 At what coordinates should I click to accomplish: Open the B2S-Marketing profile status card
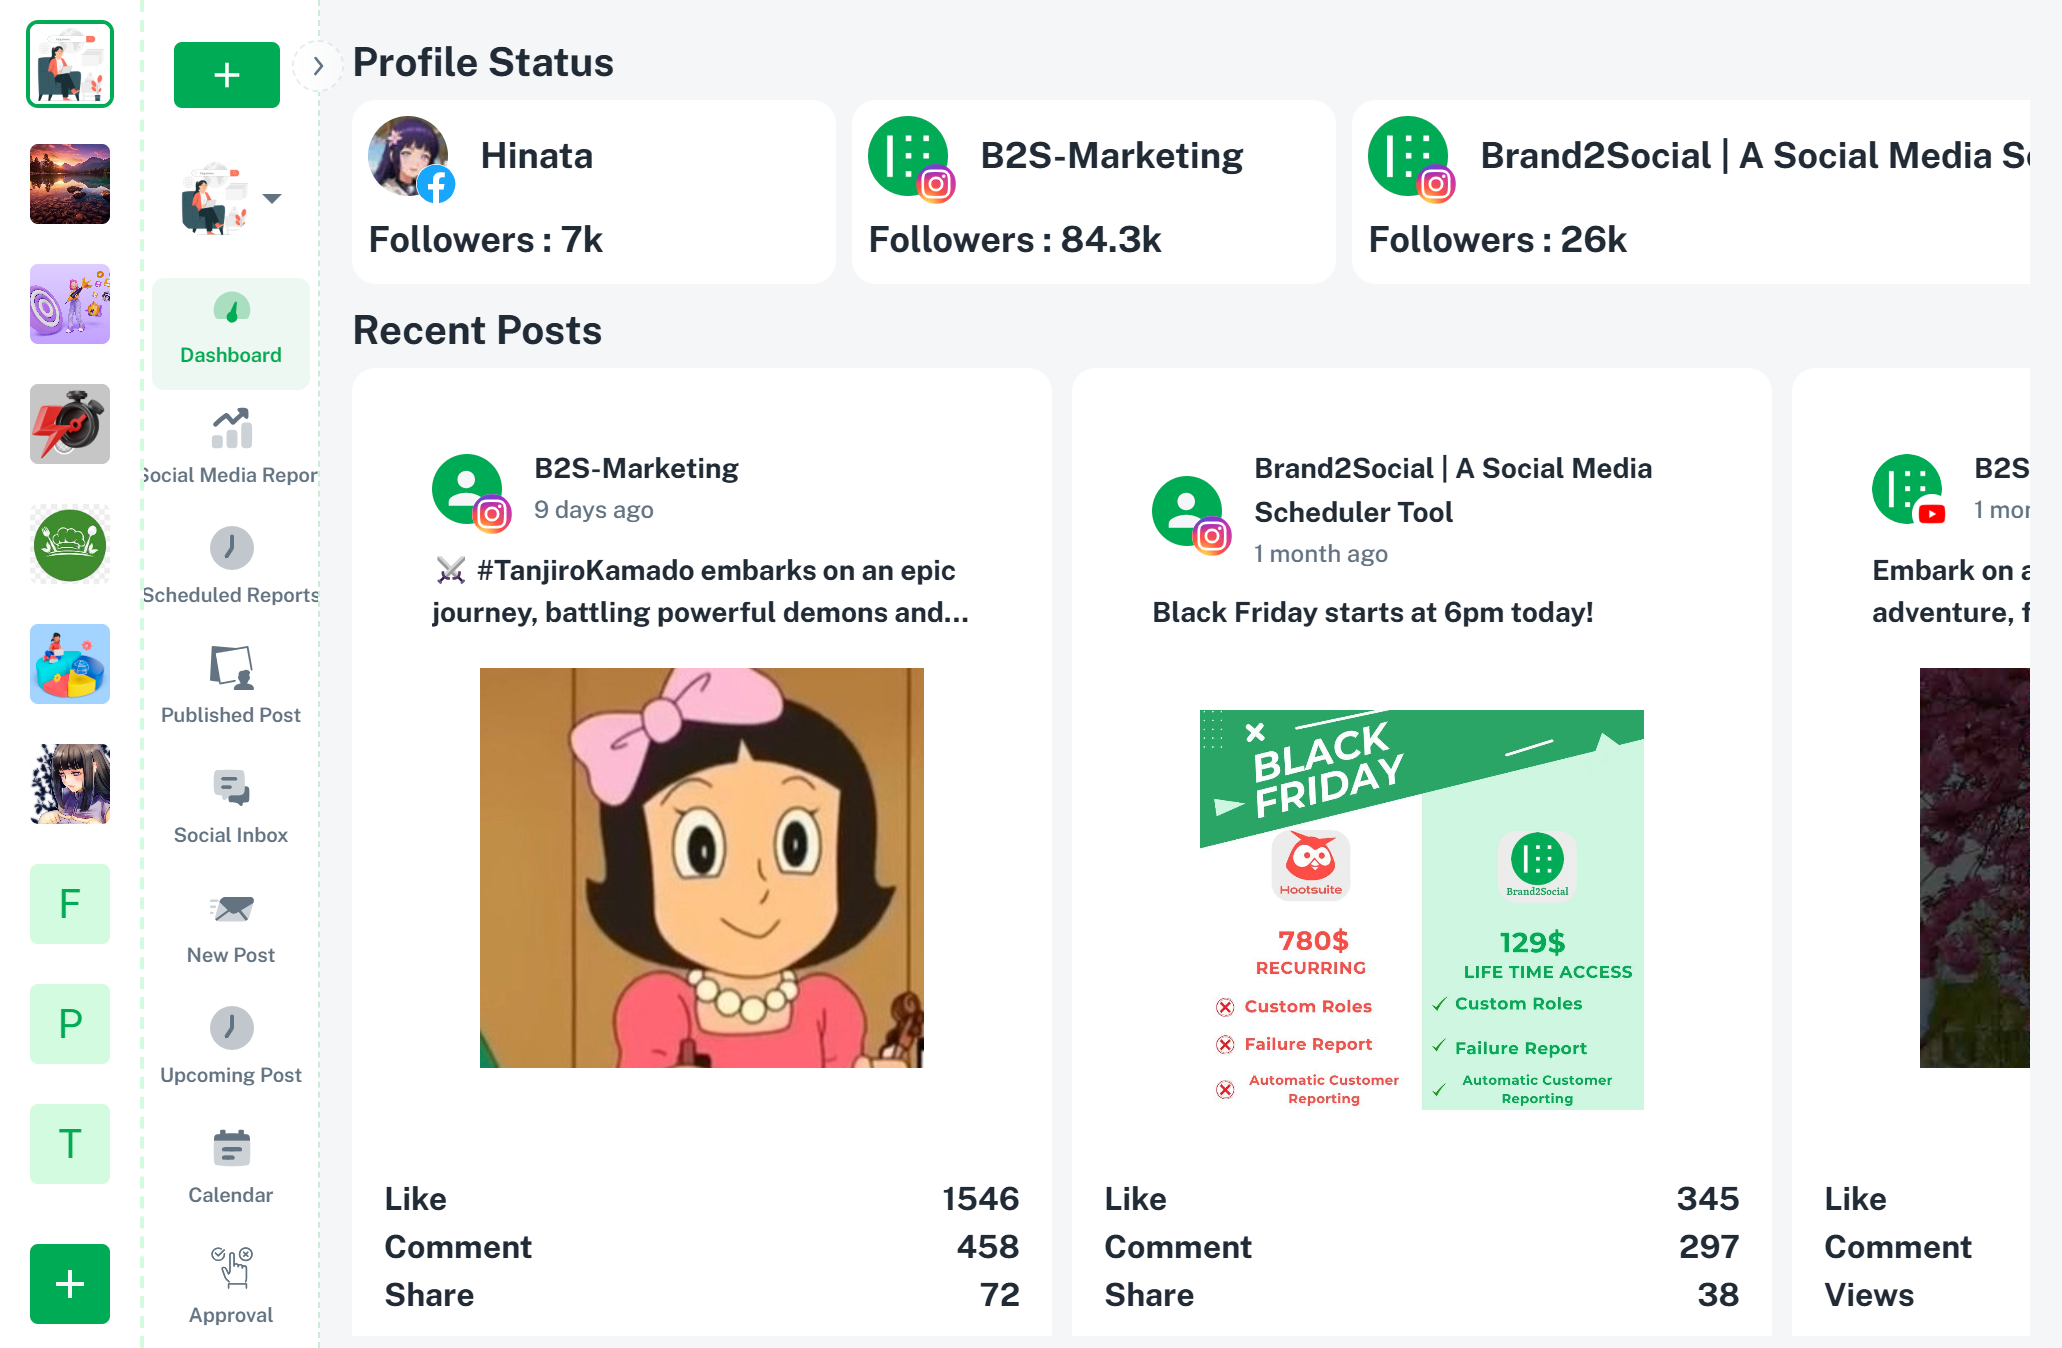[x=1093, y=192]
